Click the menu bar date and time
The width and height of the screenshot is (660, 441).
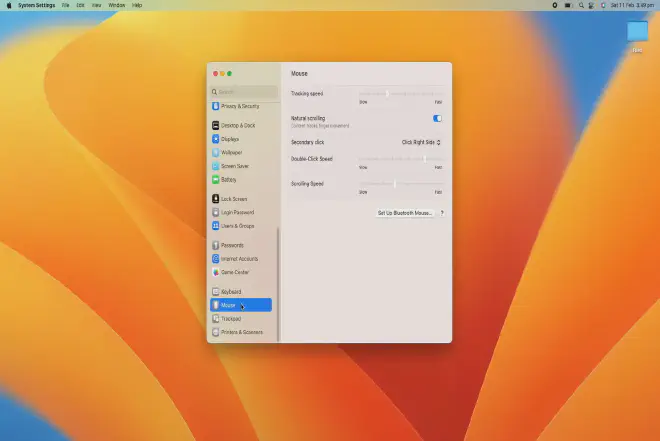point(632,5)
